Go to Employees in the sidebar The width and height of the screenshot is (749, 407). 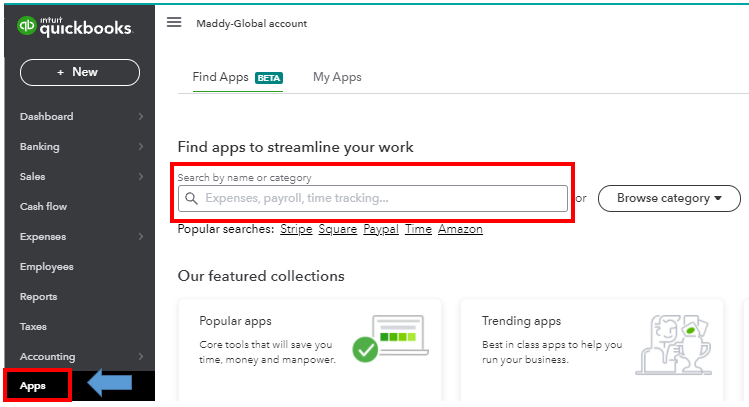pyautogui.click(x=47, y=267)
